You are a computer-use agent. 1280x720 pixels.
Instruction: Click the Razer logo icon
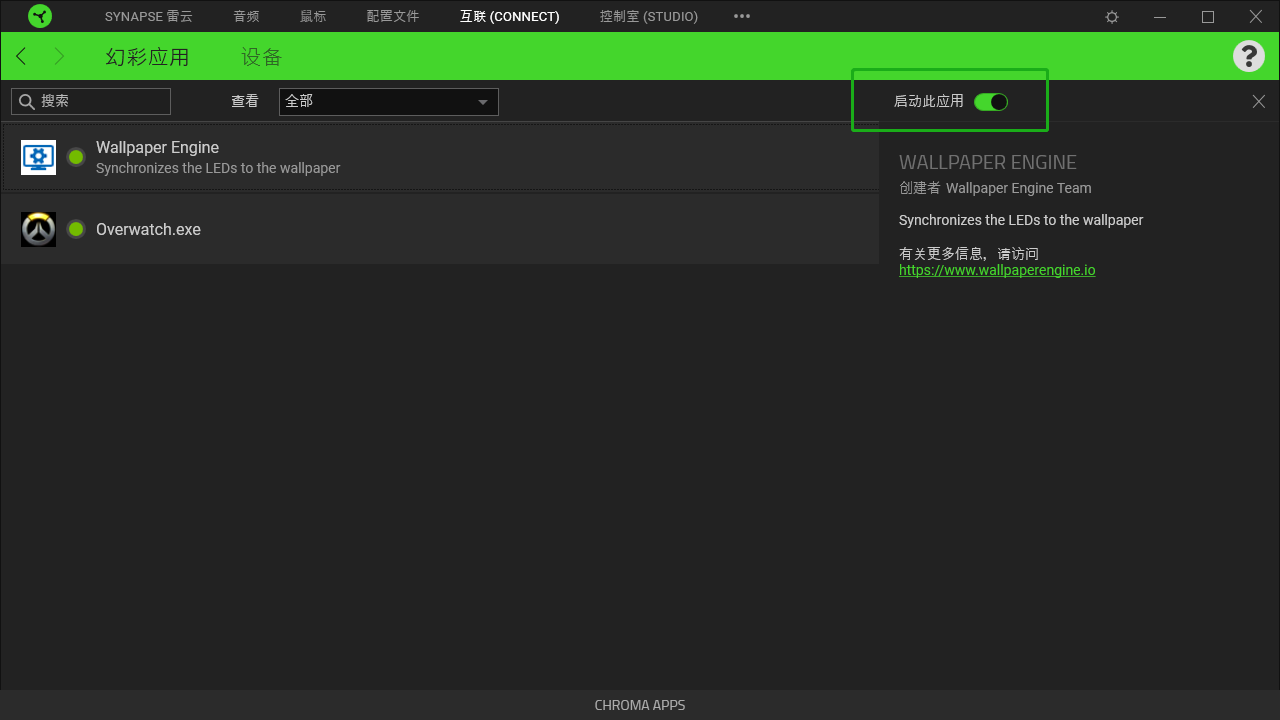tap(40, 16)
